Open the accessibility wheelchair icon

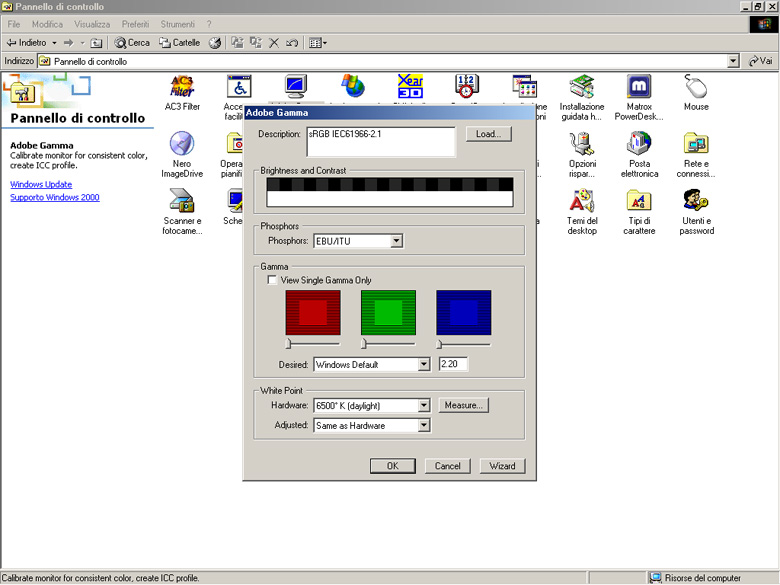(239, 87)
